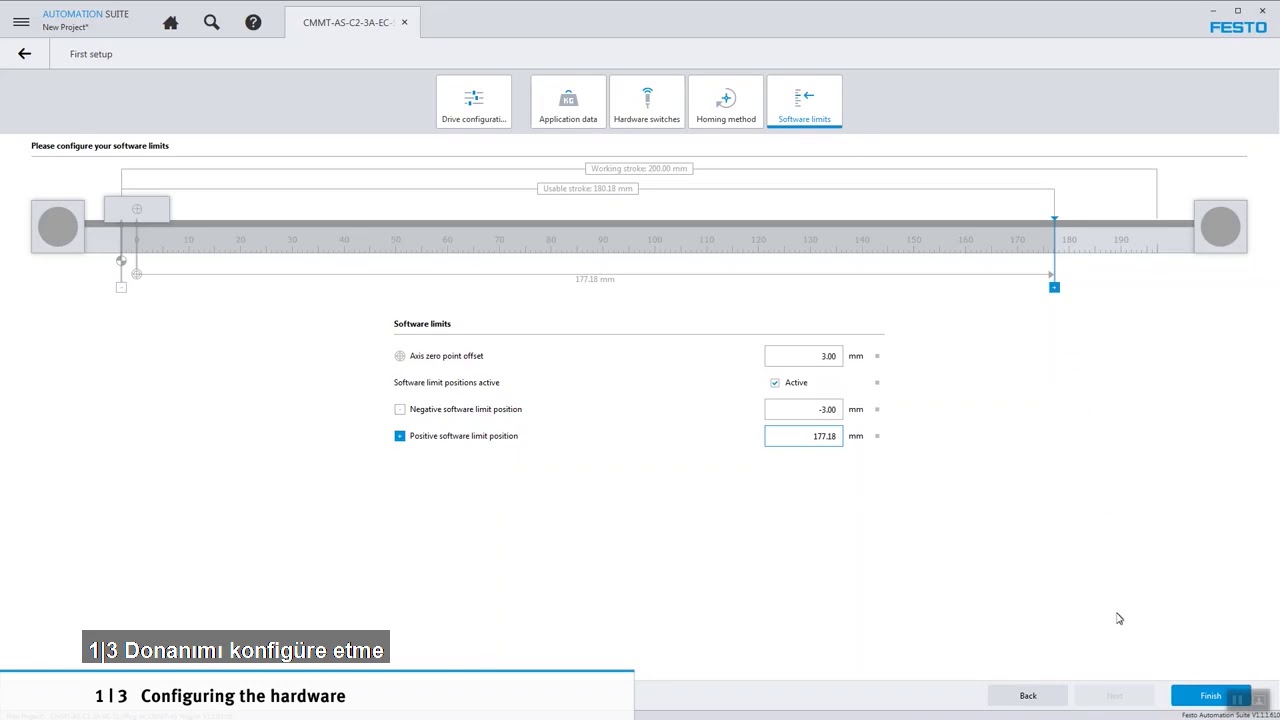This screenshot has height=720, width=1280.
Task: Click the Software limits section heading
Action: (x=422, y=324)
